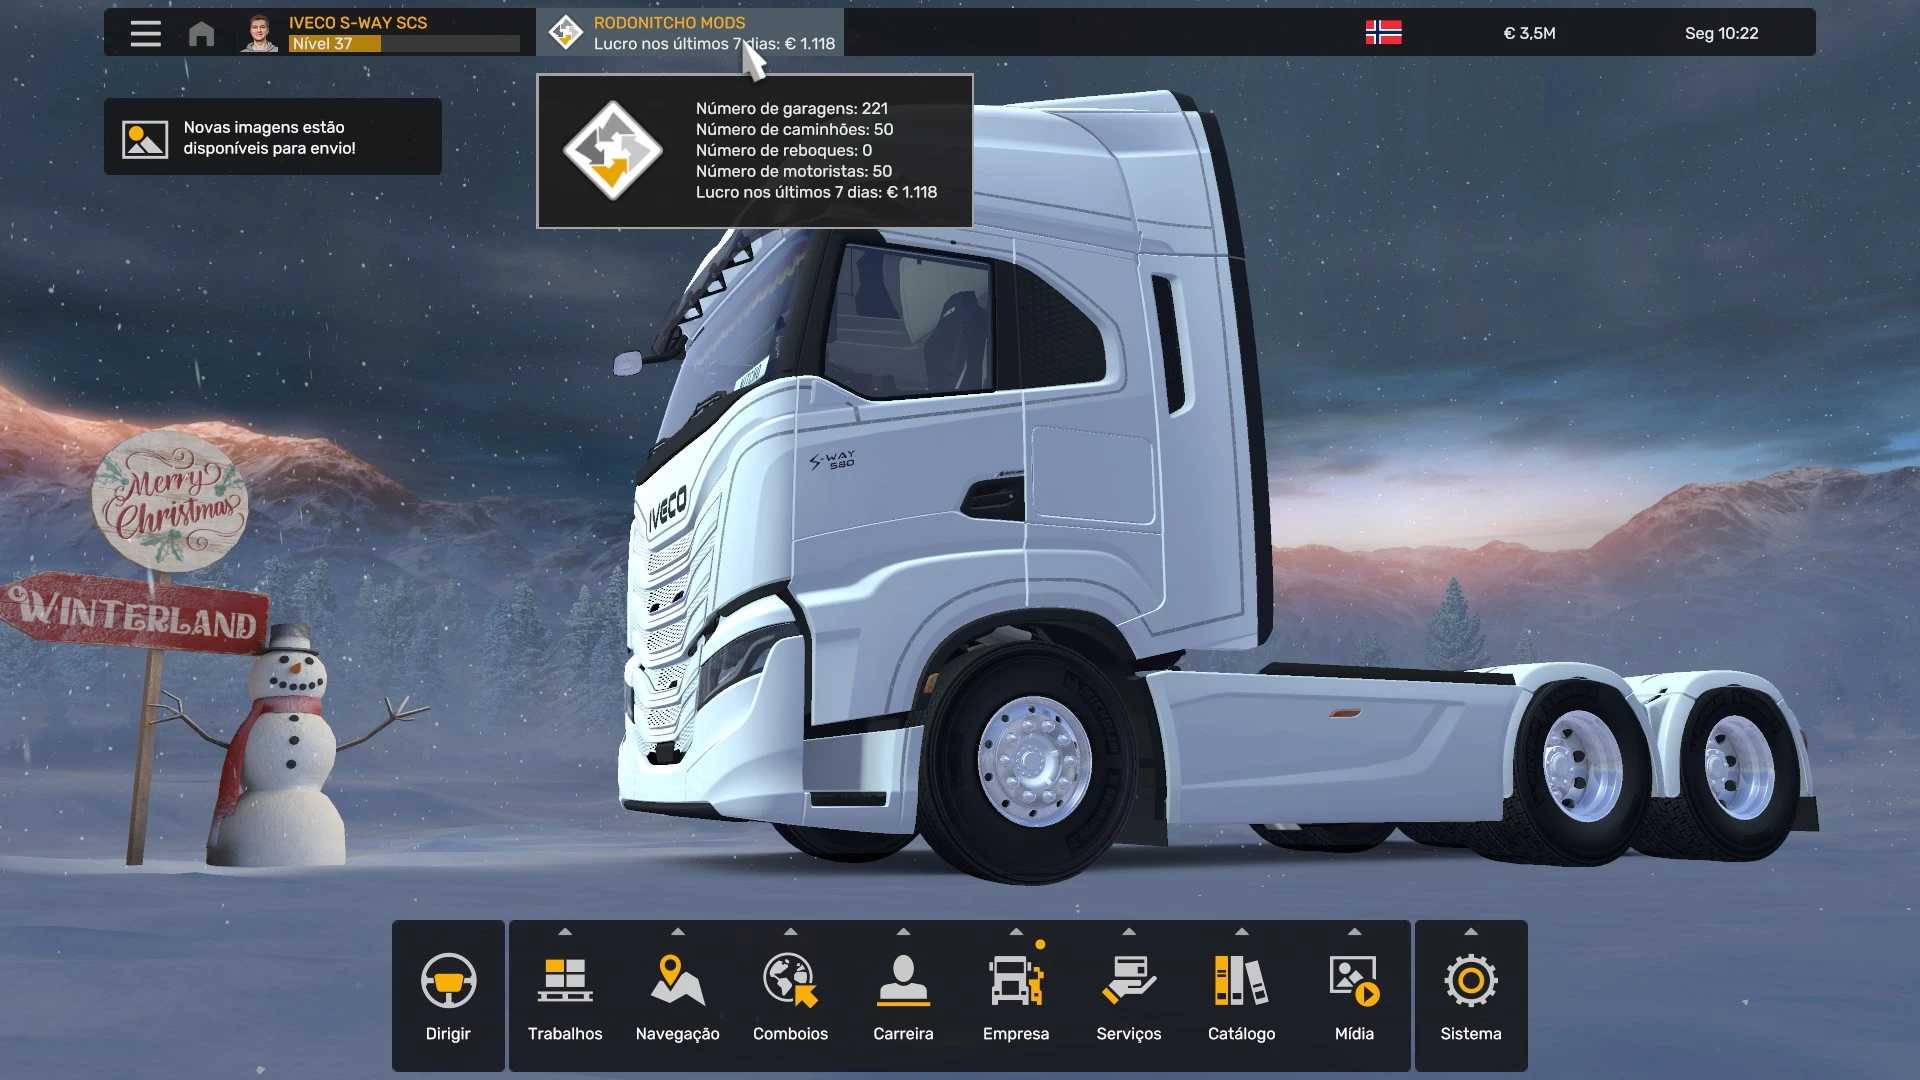Click the Norway flag indicator
Screen dimensions: 1920x1080
pyautogui.click(x=1383, y=33)
